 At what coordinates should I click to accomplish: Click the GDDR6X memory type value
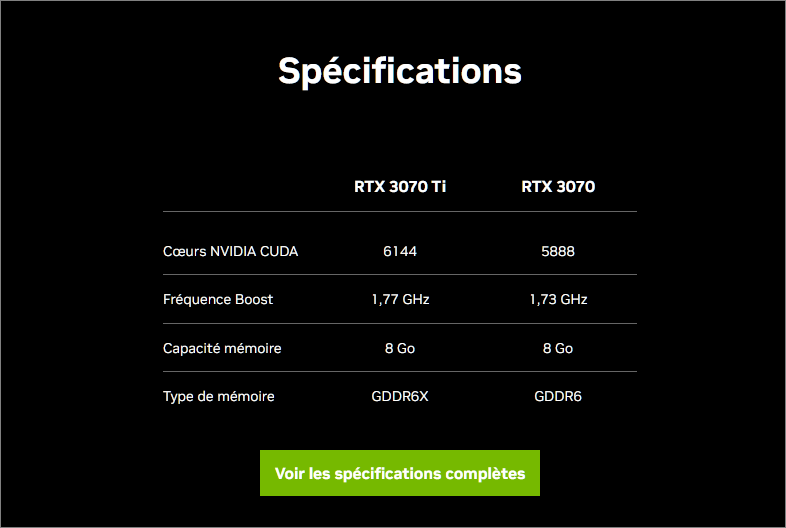point(399,396)
